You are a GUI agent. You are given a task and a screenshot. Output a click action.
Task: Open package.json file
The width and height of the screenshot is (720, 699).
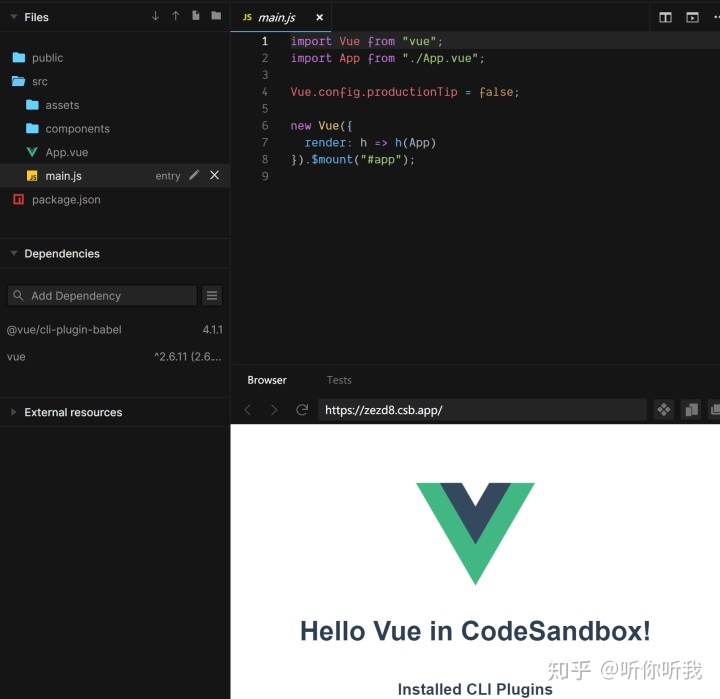point(66,200)
